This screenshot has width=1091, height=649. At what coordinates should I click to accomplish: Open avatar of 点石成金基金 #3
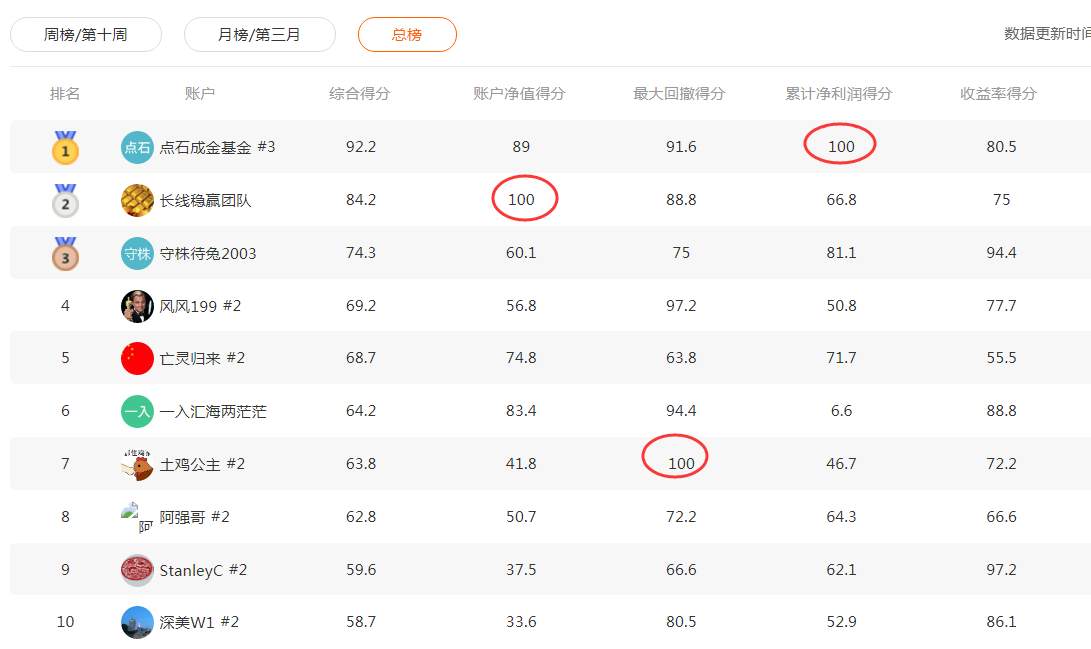pos(137,147)
